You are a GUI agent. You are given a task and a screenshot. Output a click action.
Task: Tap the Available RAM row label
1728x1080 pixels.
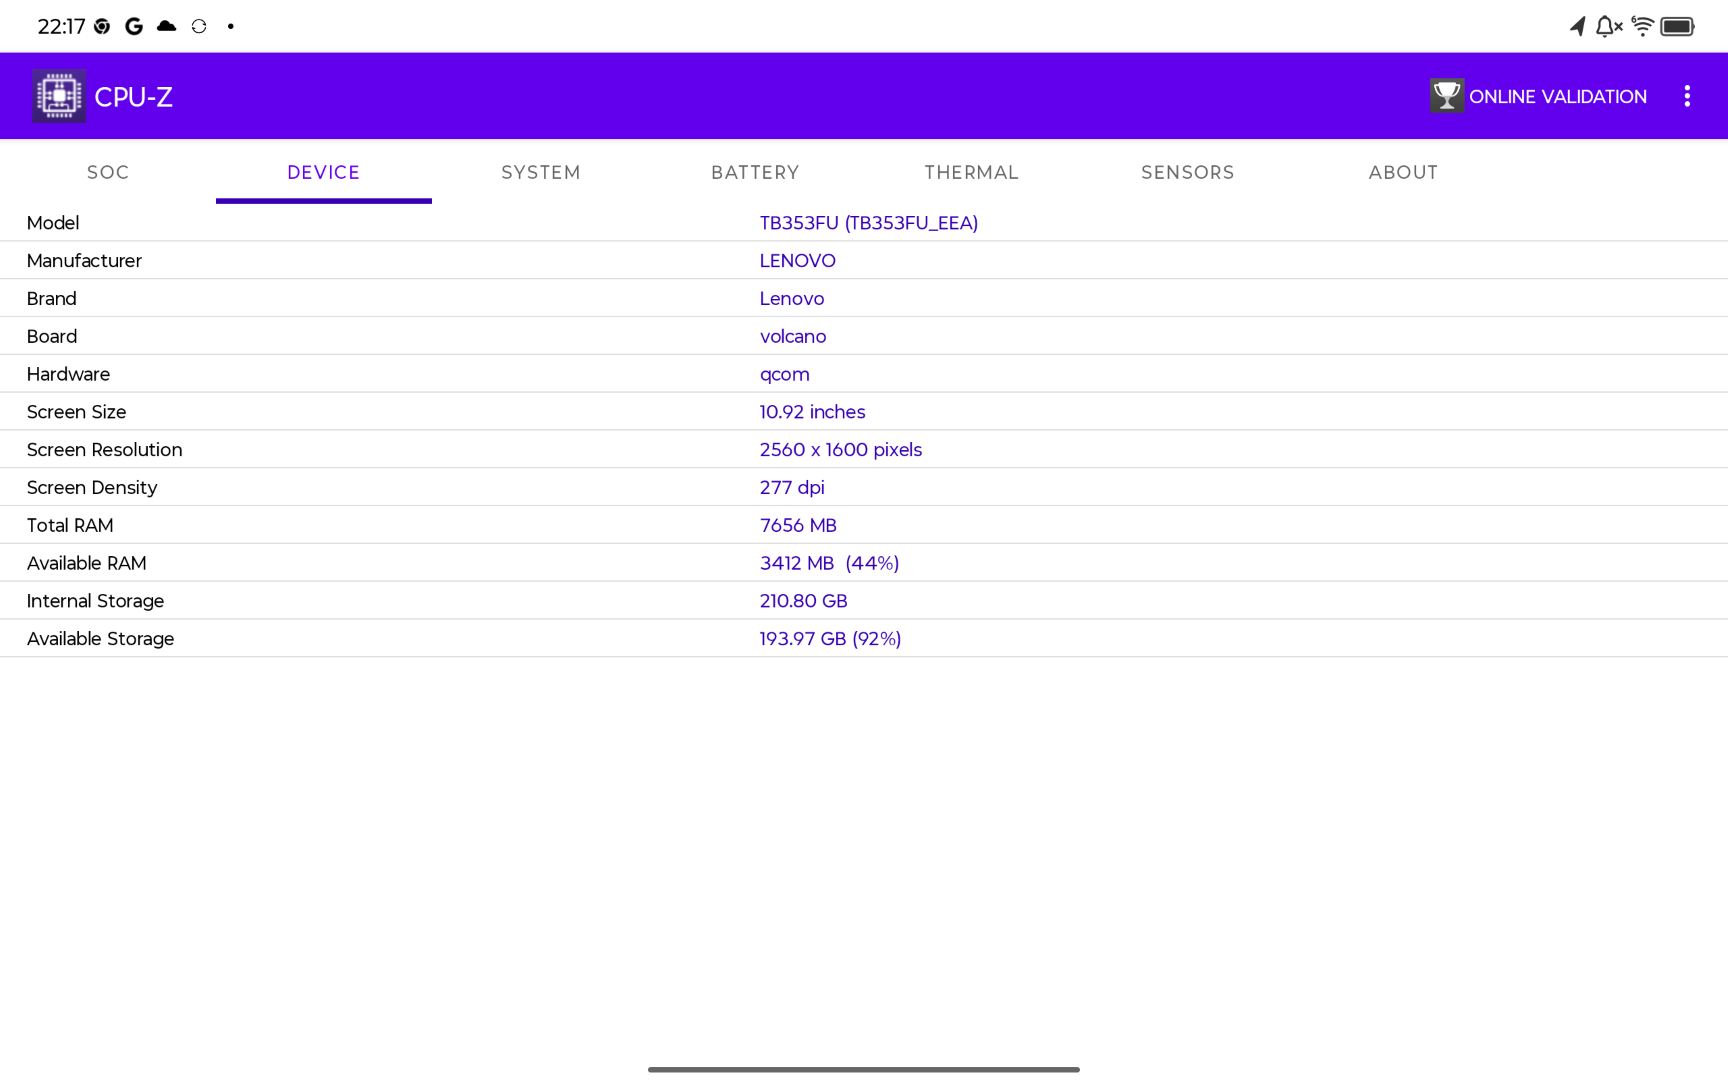point(86,564)
